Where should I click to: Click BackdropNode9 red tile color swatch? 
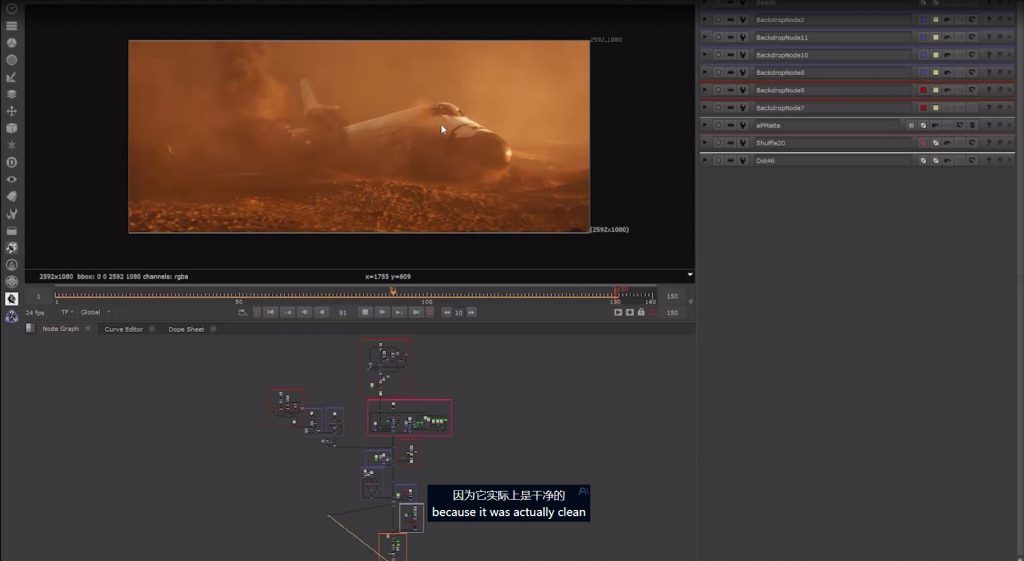coord(923,90)
